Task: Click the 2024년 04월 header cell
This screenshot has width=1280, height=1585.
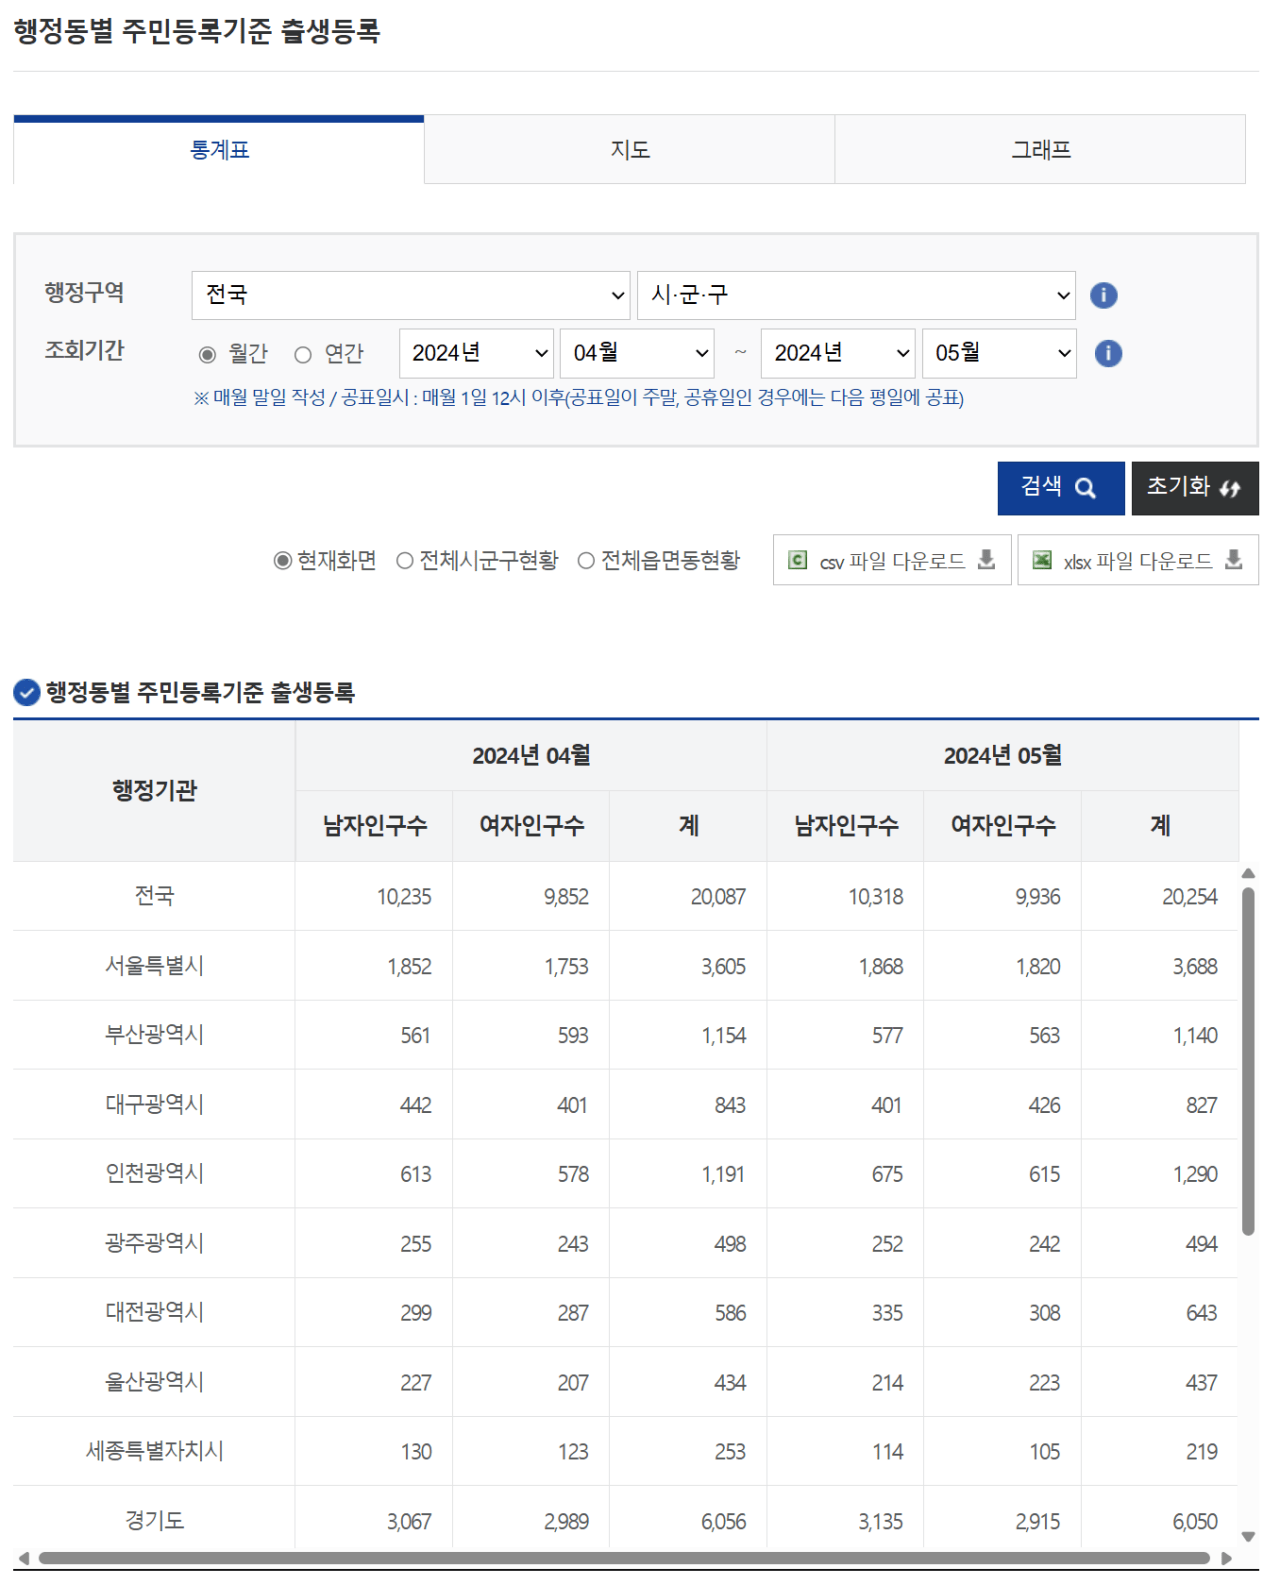Action: tap(531, 756)
